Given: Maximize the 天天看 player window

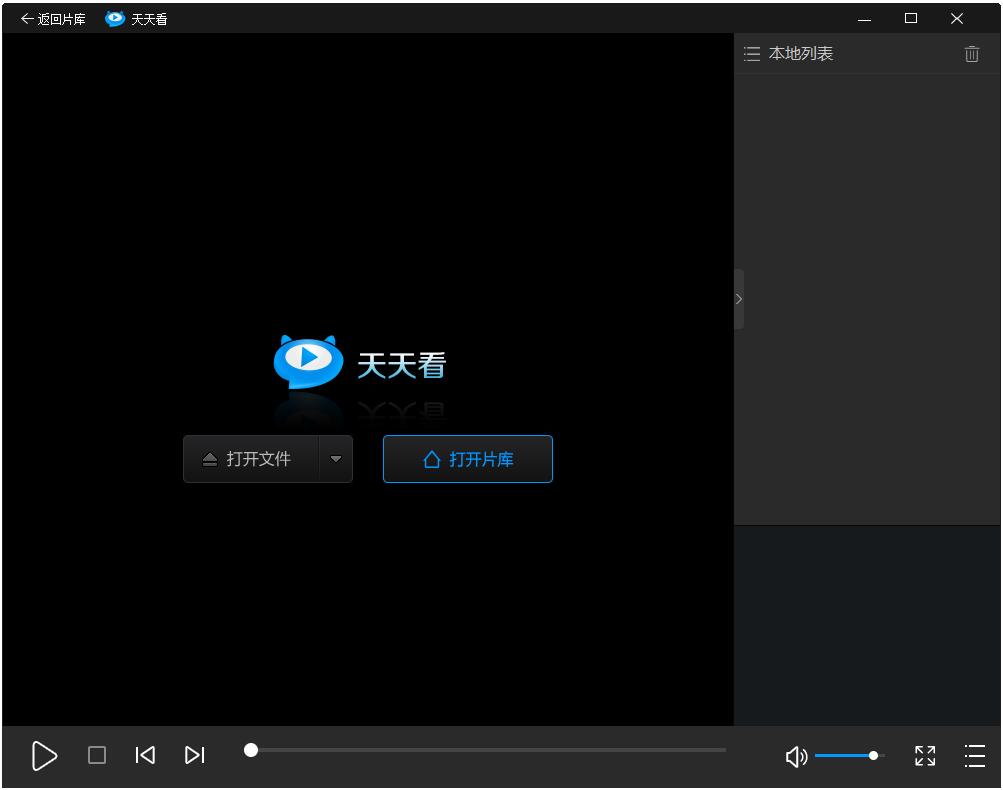Looking at the screenshot, I should click(x=910, y=19).
